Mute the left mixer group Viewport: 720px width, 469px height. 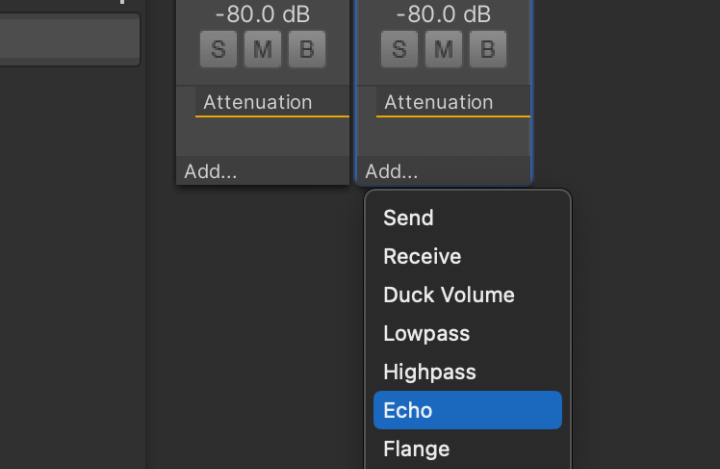click(x=263, y=49)
